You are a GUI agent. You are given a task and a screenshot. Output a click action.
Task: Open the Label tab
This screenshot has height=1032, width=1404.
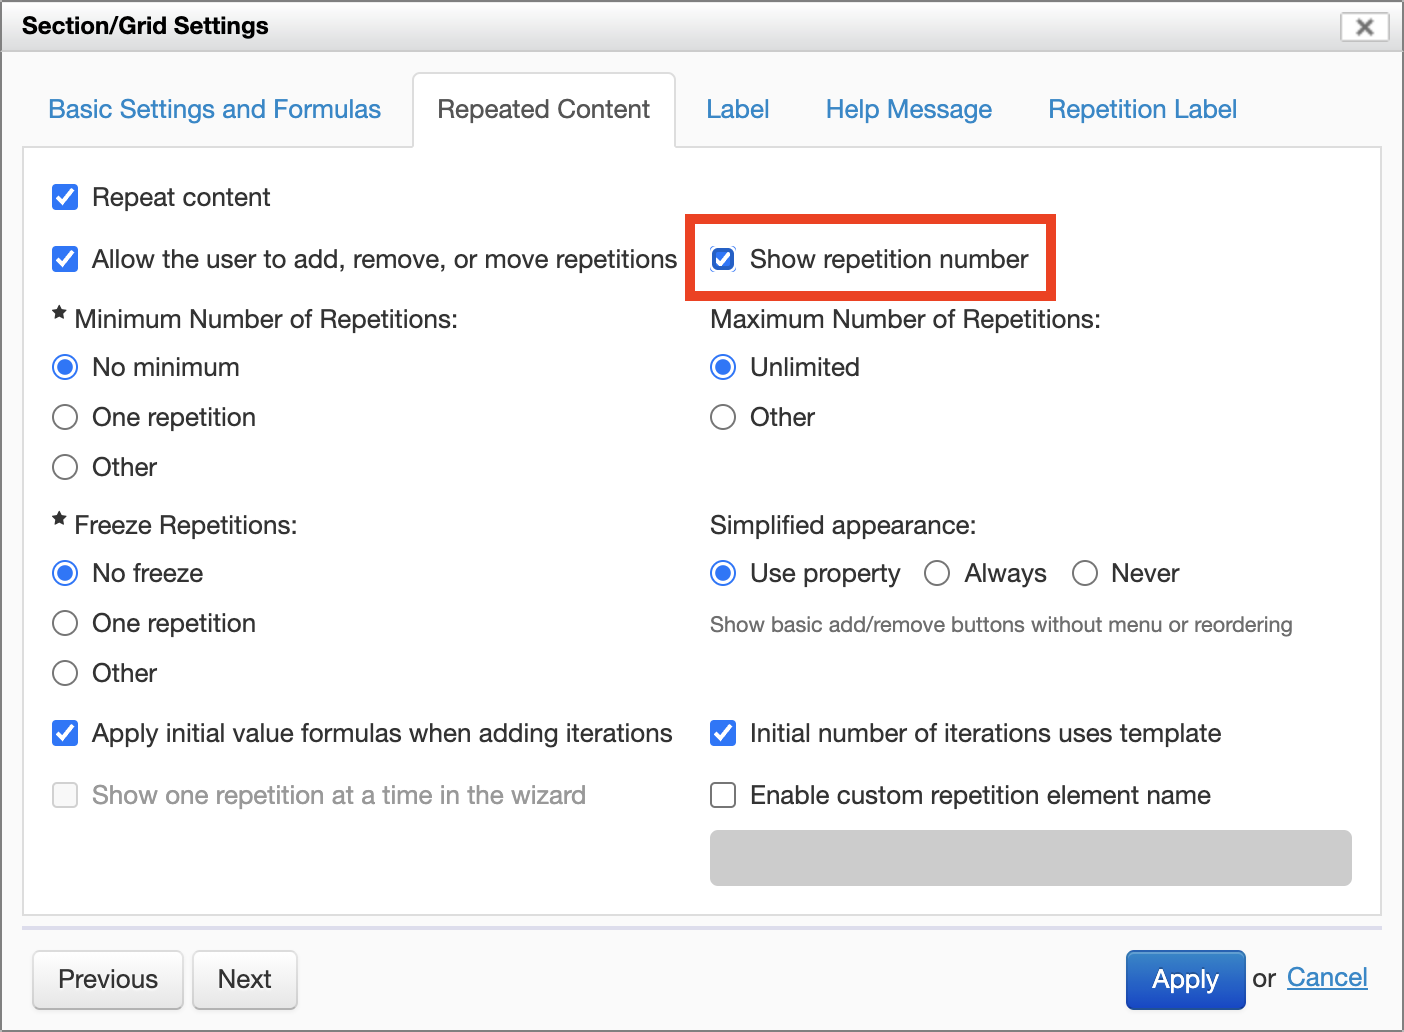pyautogui.click(x=738, y=109)
